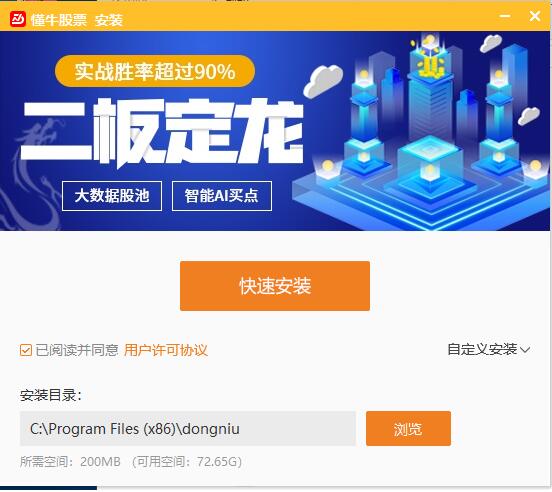Open the 用户许可协议 license agreement link
552x492 pixels.
[165, 350]
